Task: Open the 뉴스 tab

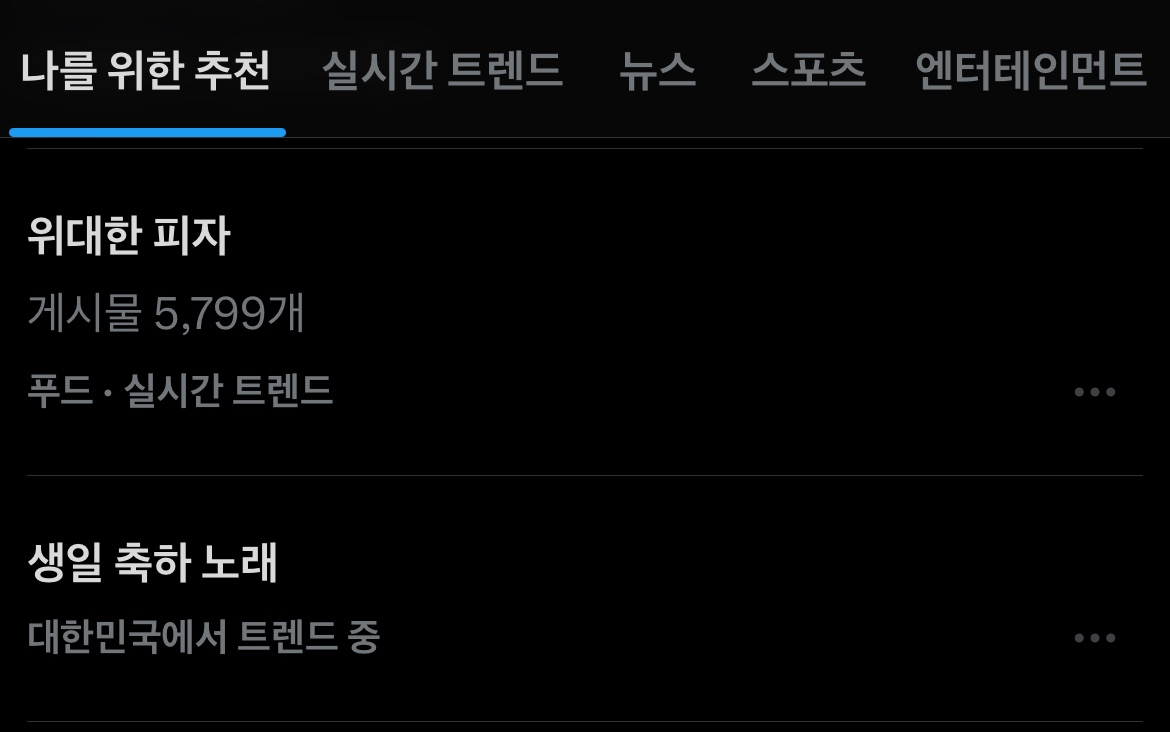Action: tap(657, 71)
